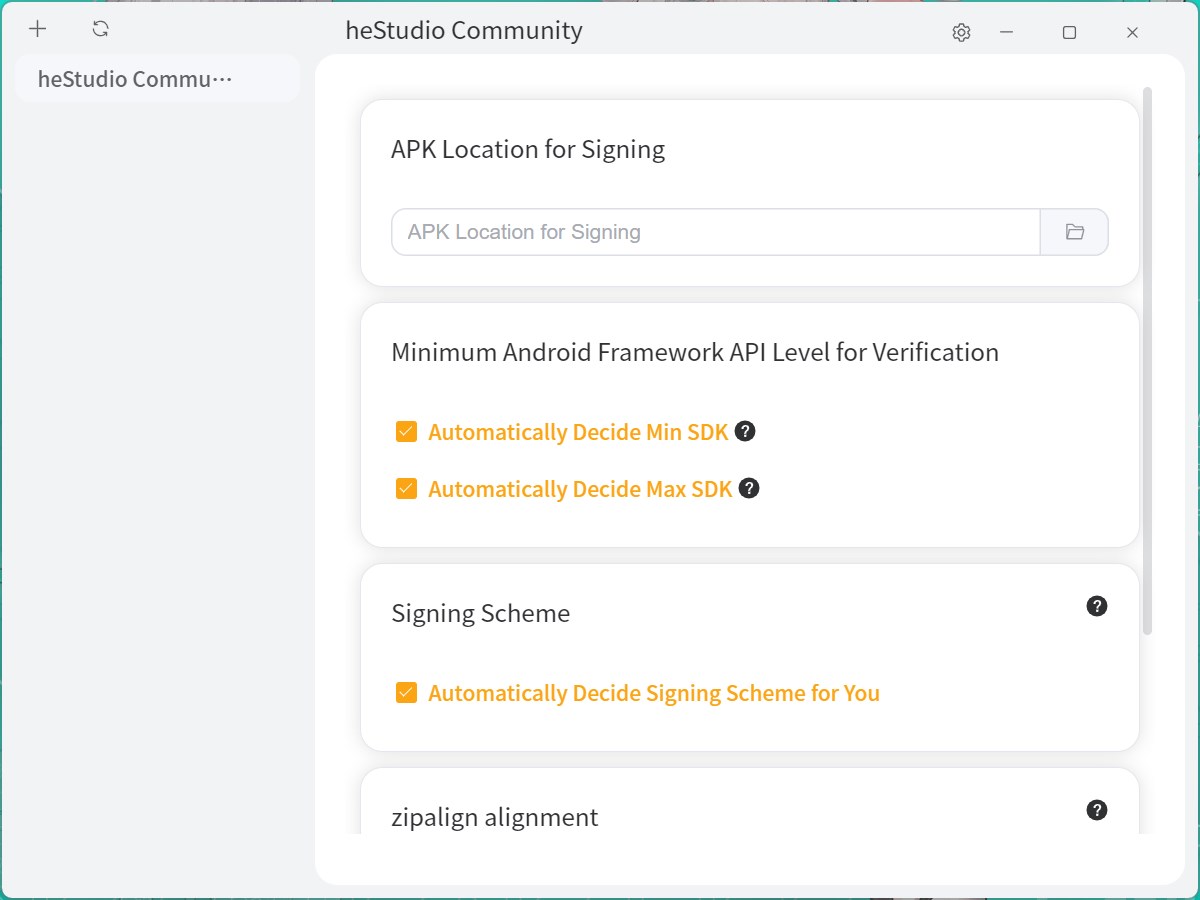Click the 'APK Location for Signing' card title
Screen dimensions: 1200x900
pos(528,149)
